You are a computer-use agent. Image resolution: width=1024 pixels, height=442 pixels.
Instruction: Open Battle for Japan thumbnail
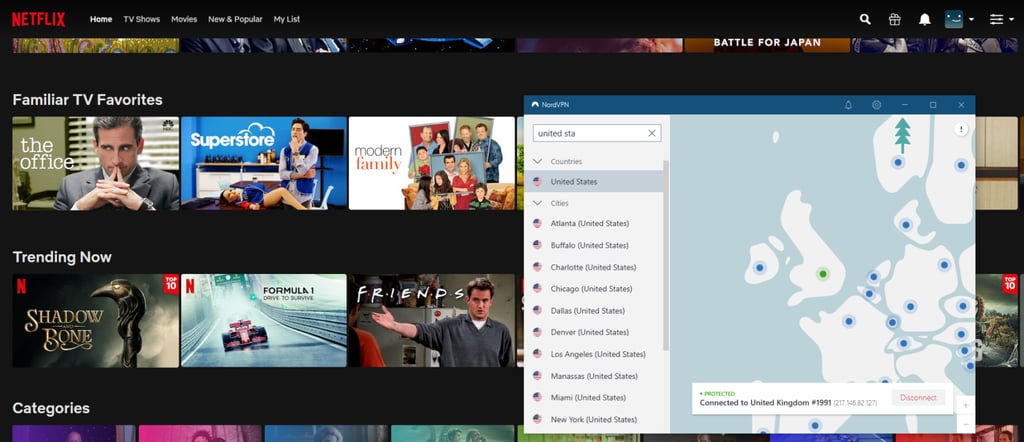(767, 44)
